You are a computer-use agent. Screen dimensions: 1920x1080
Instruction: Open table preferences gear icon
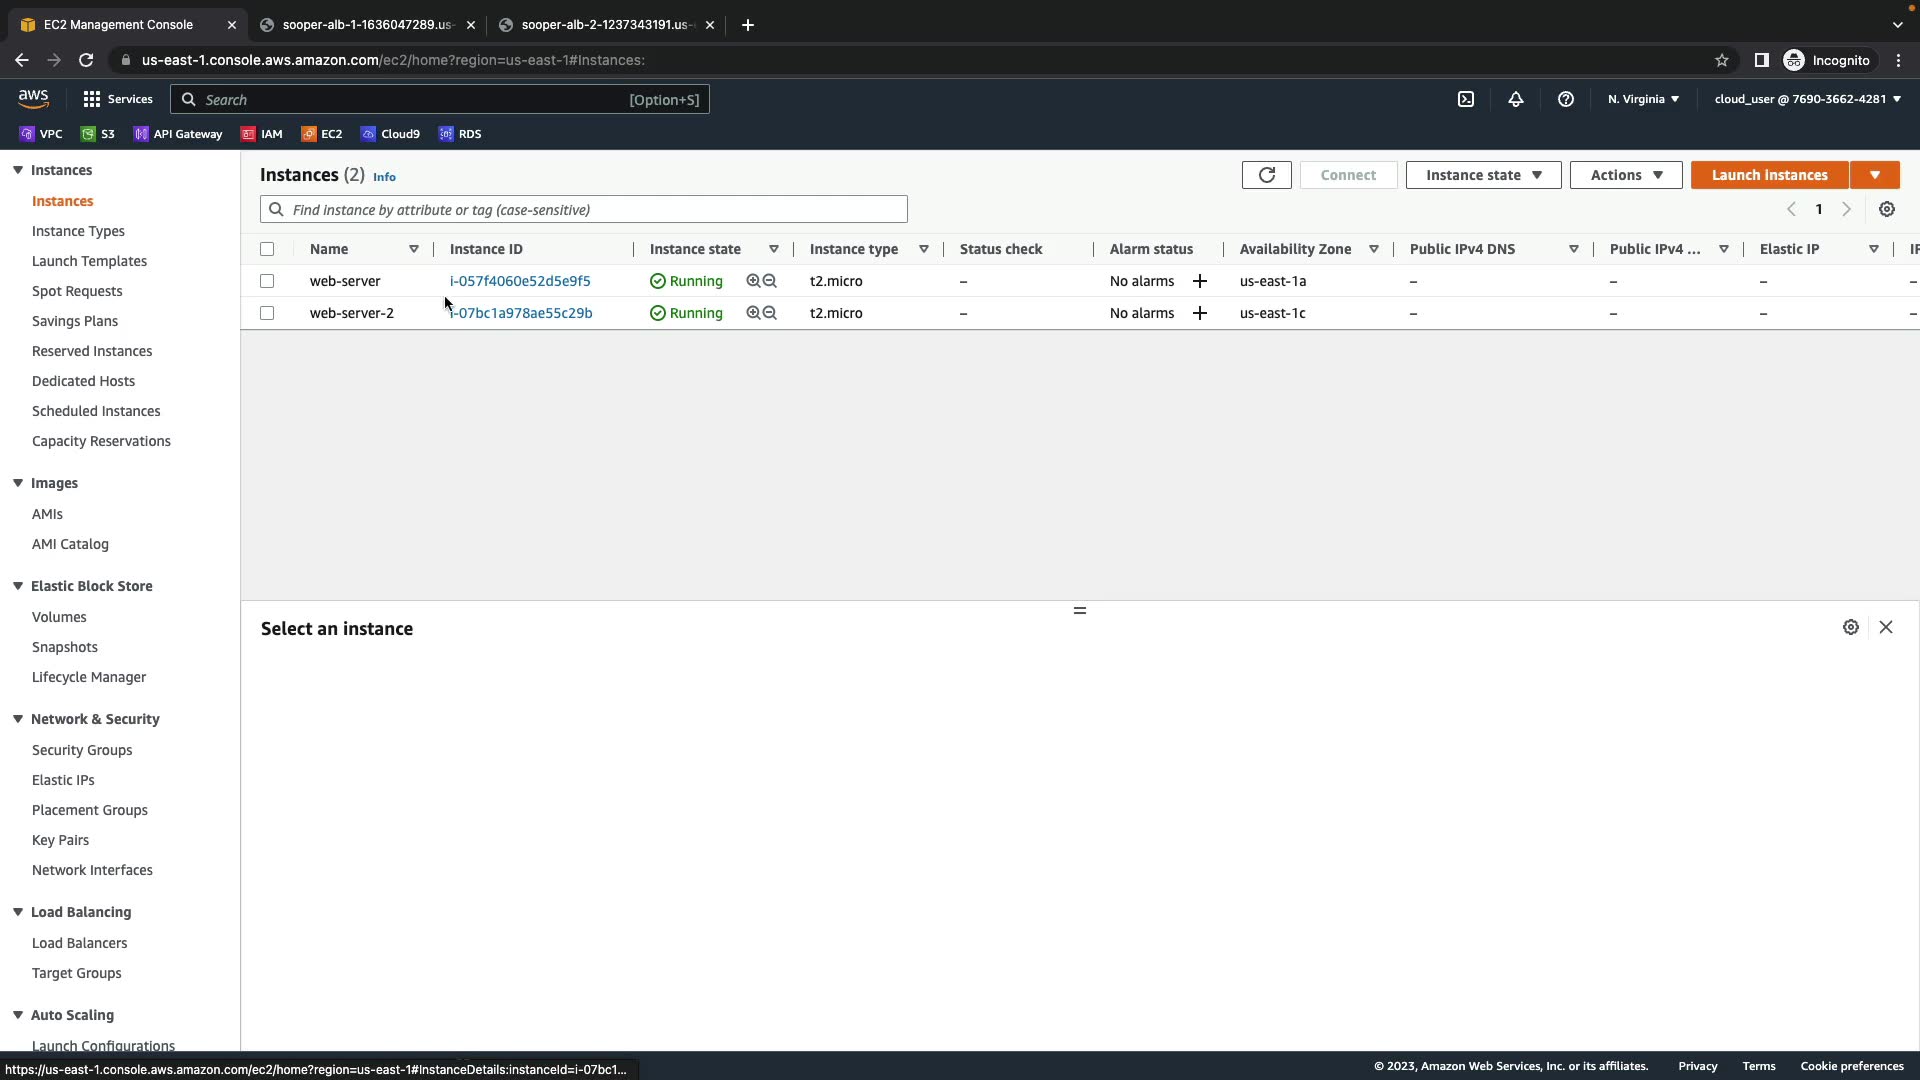point(1887,209)
